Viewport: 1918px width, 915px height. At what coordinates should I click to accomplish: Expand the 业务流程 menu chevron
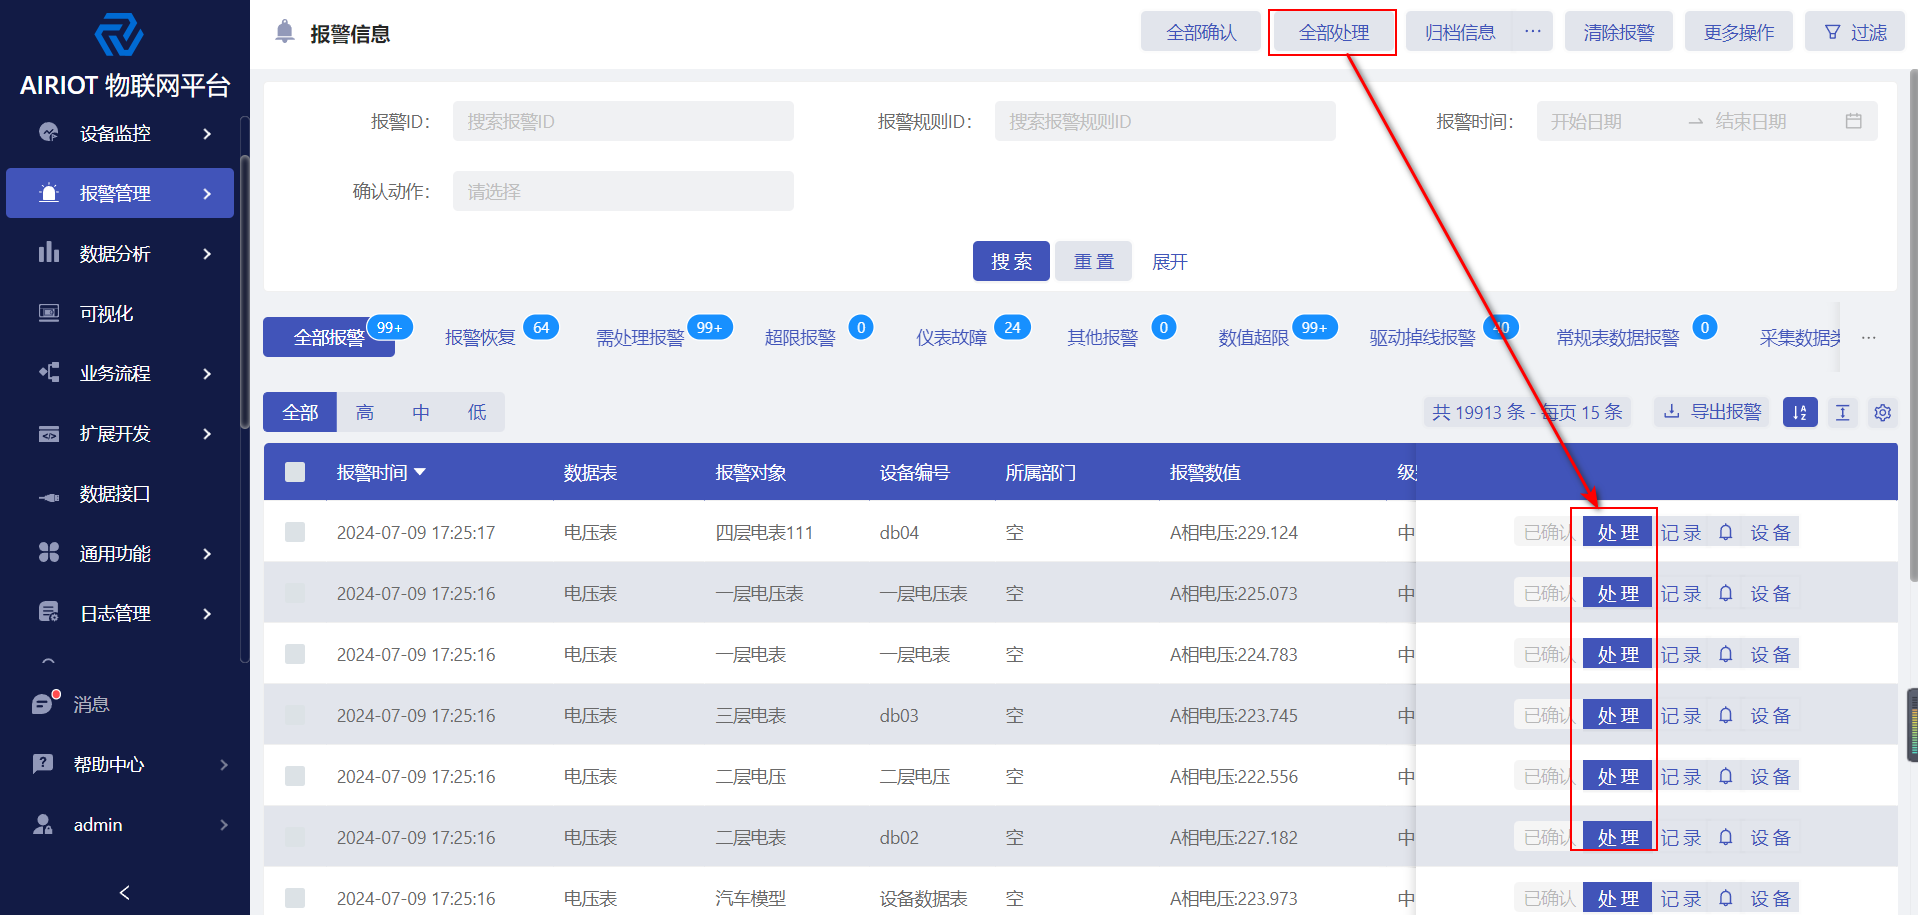207,373
